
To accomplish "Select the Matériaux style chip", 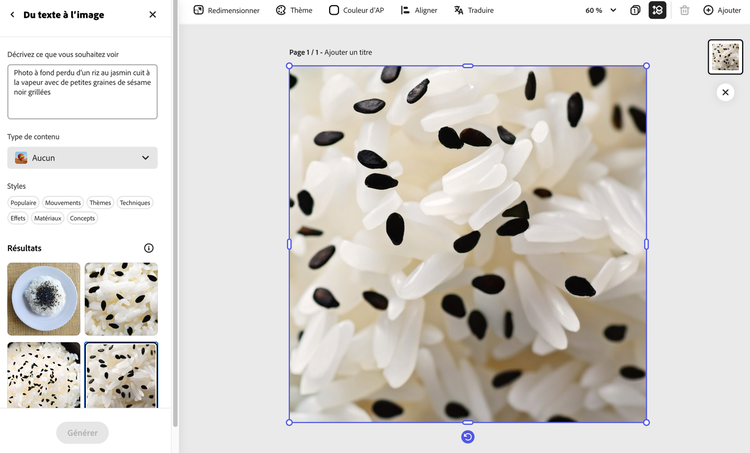I will 47,218.
